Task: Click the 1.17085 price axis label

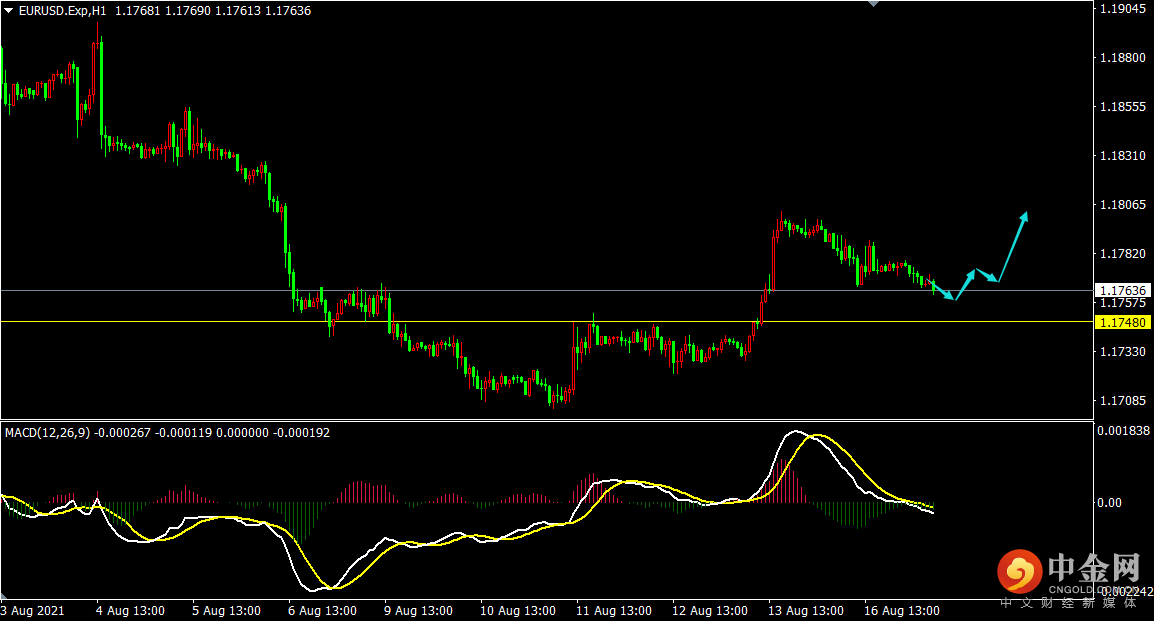Action: point(1122,400)
